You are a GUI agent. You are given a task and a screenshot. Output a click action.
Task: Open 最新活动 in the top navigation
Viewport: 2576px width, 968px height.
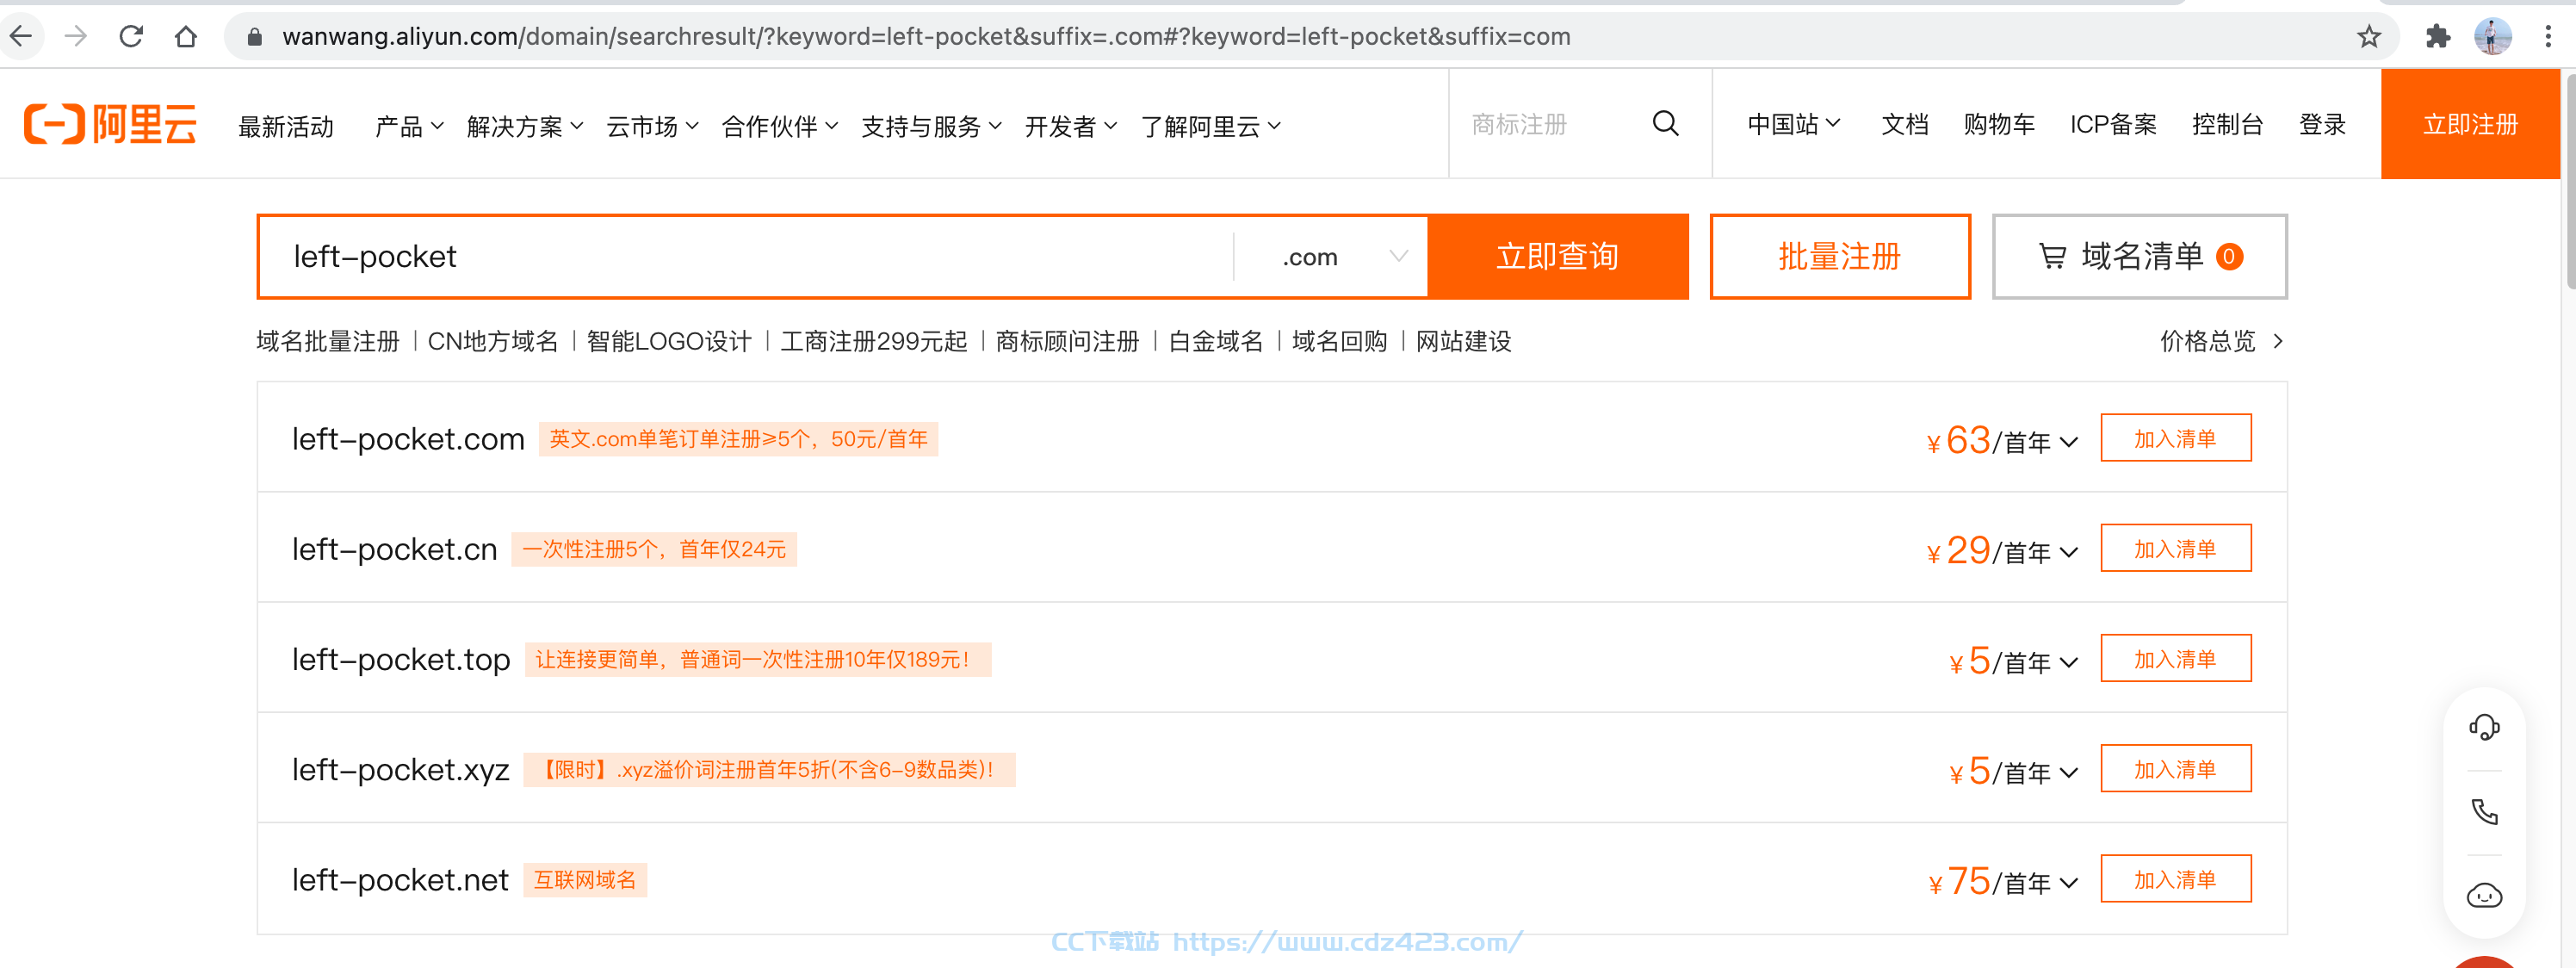click(286, 127)
